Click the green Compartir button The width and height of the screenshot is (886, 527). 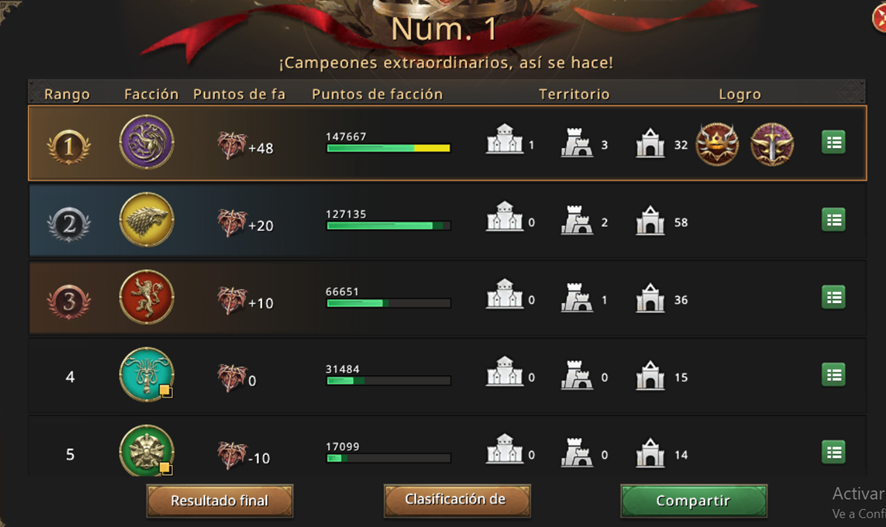[x=693, y=500]
